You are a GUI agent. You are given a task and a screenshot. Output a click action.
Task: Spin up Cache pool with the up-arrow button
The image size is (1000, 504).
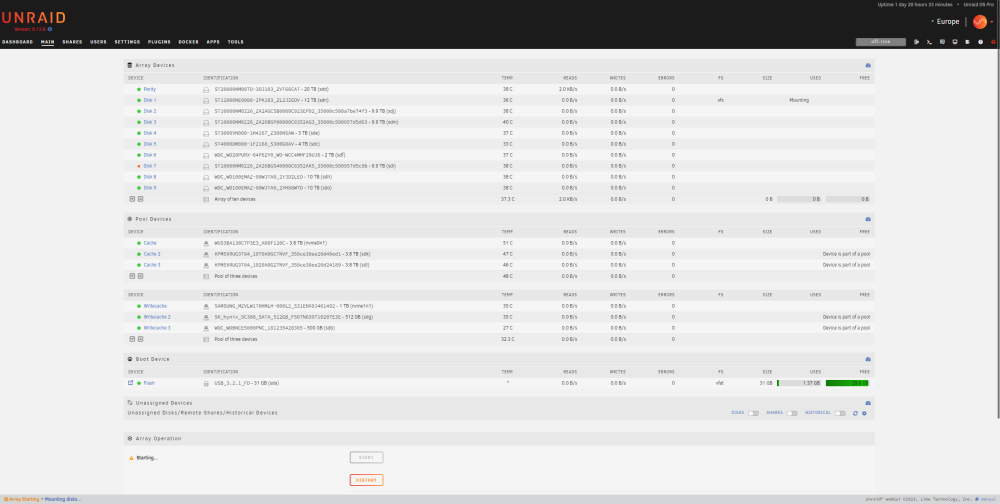pyautogui.click(x=140, y=276)
